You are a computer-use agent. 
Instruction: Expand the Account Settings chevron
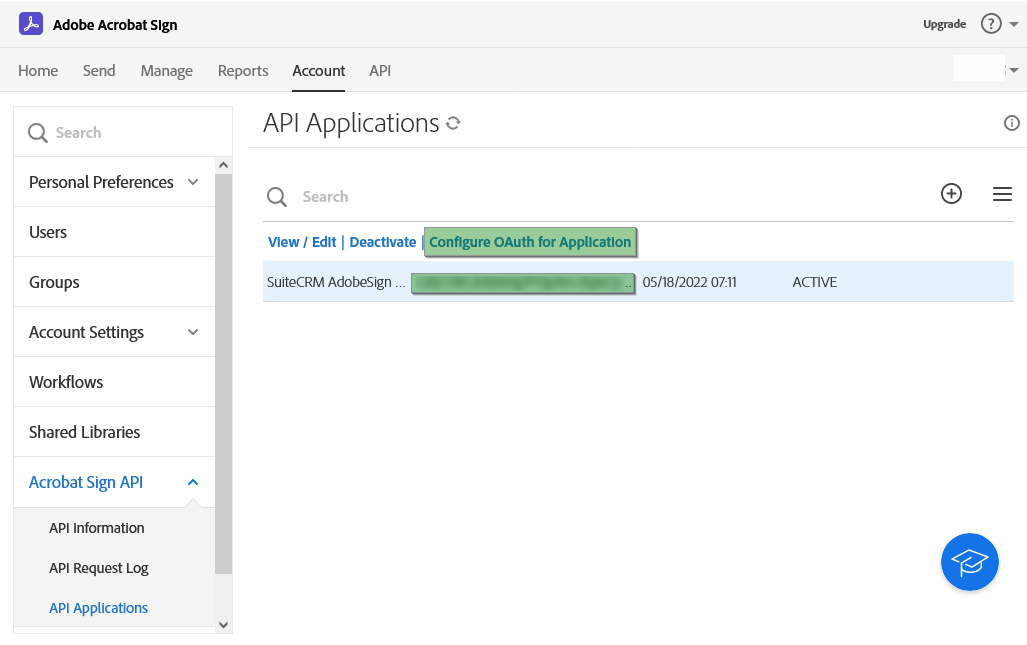tap(193, 332)
